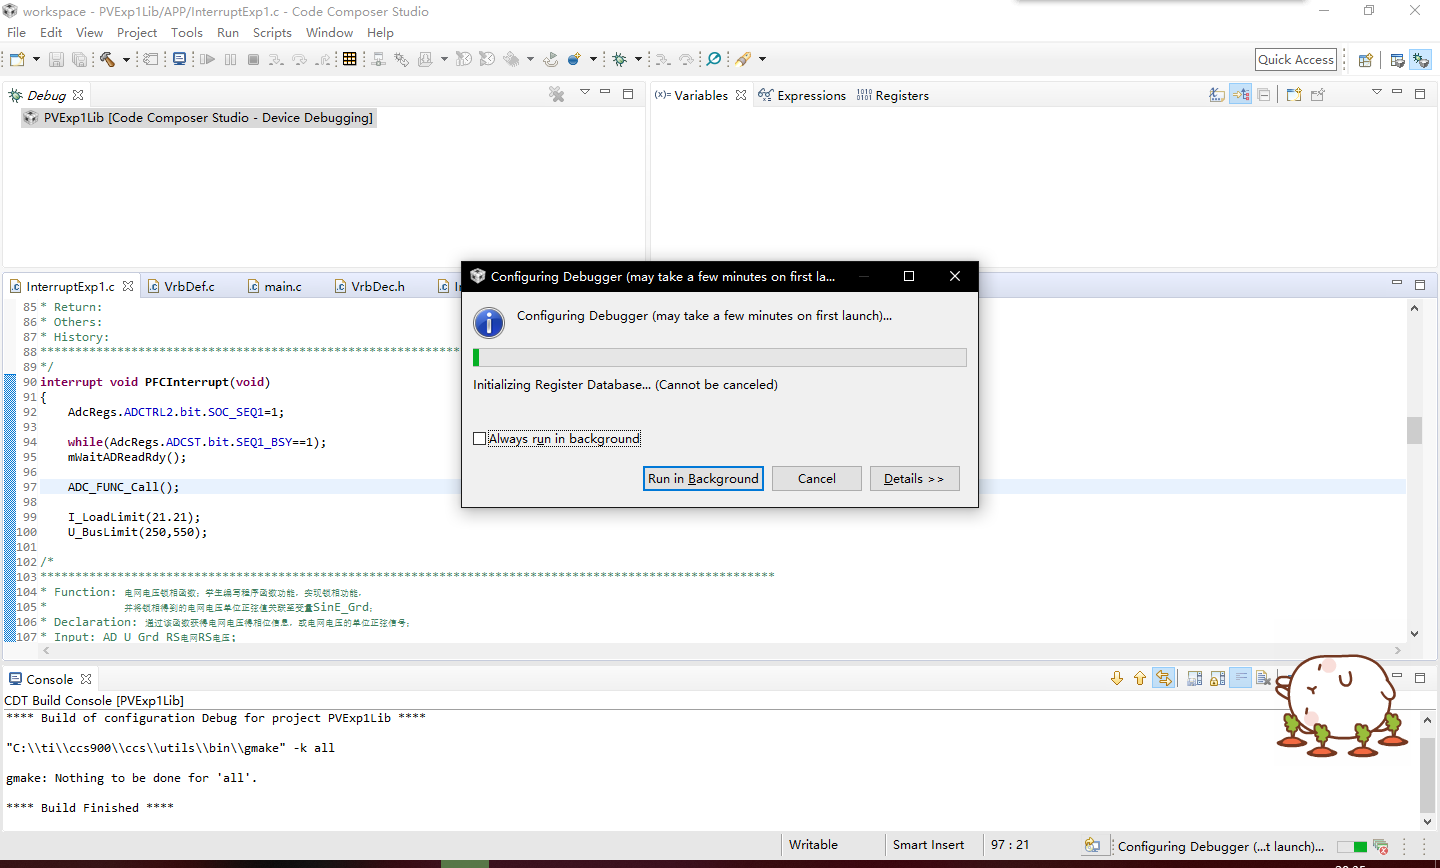This screenshot has height=868, width=1440.
Task: Open the Scripts menu
Action: pyautogui.click(x=272, y=32)
